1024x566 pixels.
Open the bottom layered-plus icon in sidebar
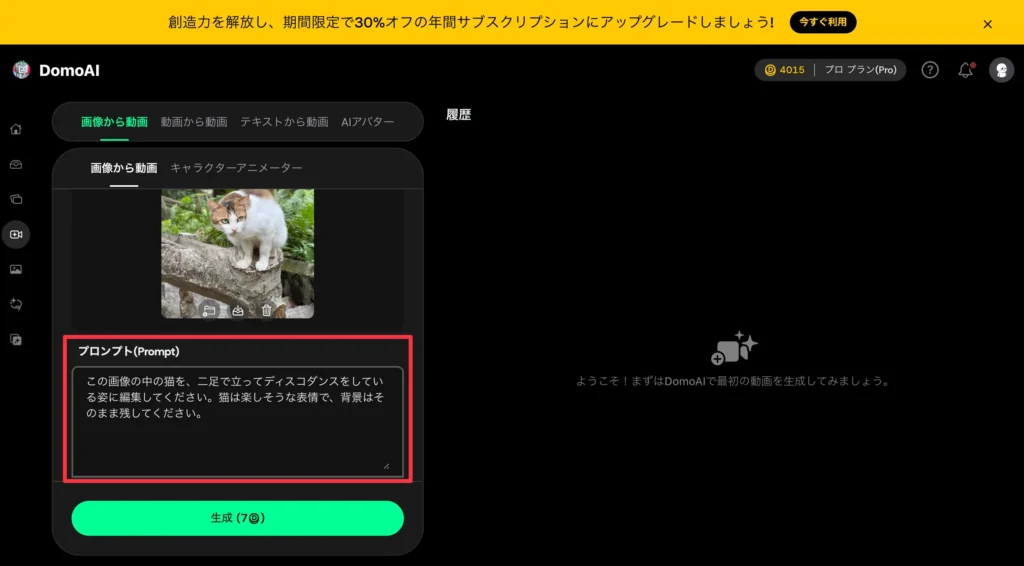point(16,339)
